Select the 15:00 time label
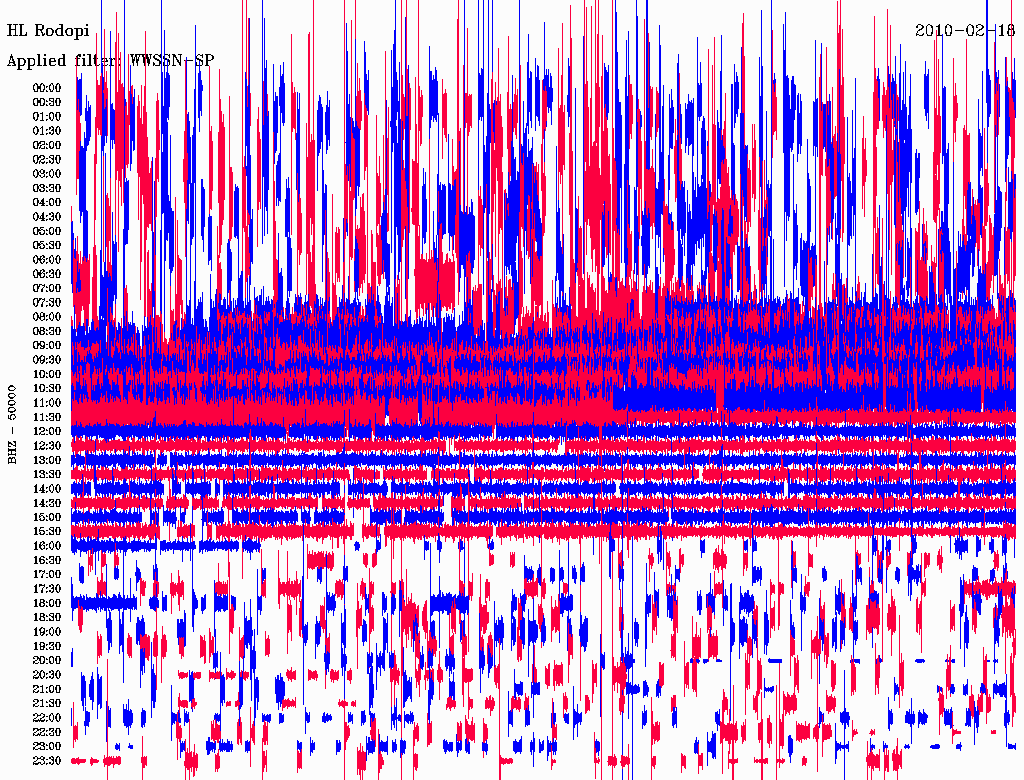Viewport: 1024px width, 780px height. pyautogui.click(x=47, y=517)
